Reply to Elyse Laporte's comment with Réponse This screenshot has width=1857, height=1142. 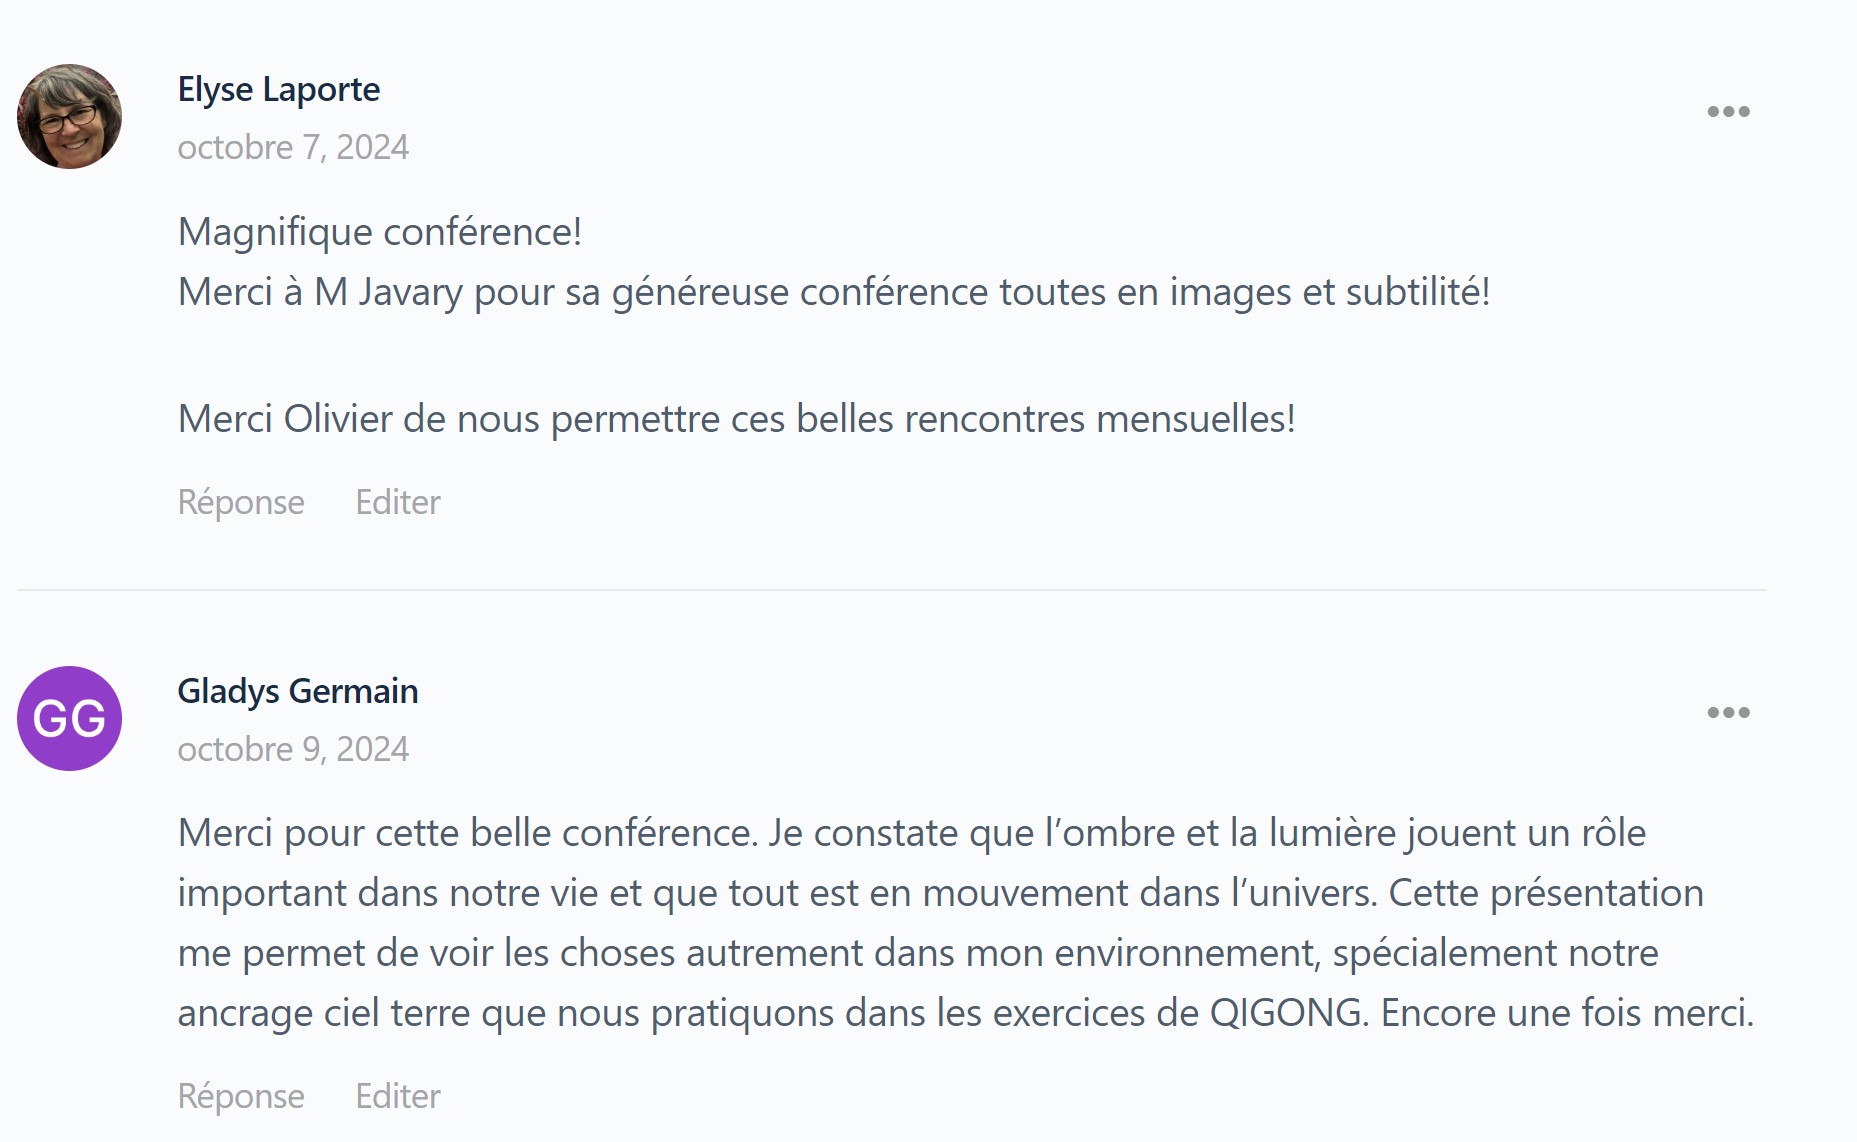[x=240, y=502]
